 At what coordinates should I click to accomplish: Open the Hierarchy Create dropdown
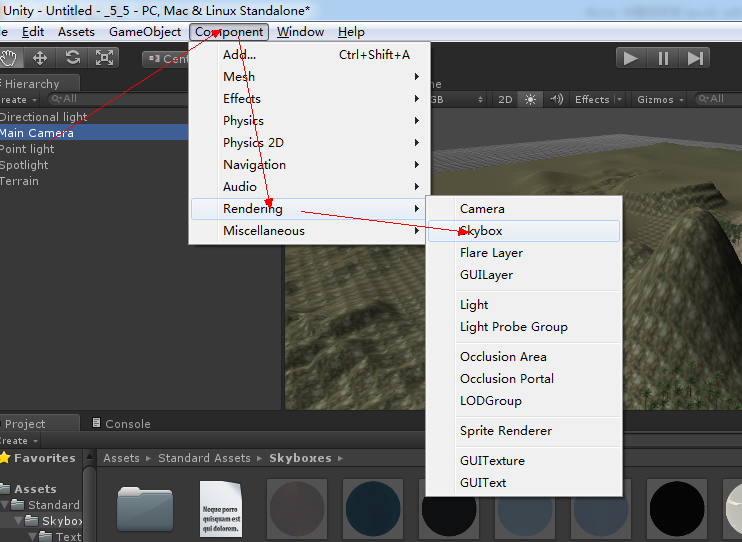pyautogui.click(x=19, y=100)
